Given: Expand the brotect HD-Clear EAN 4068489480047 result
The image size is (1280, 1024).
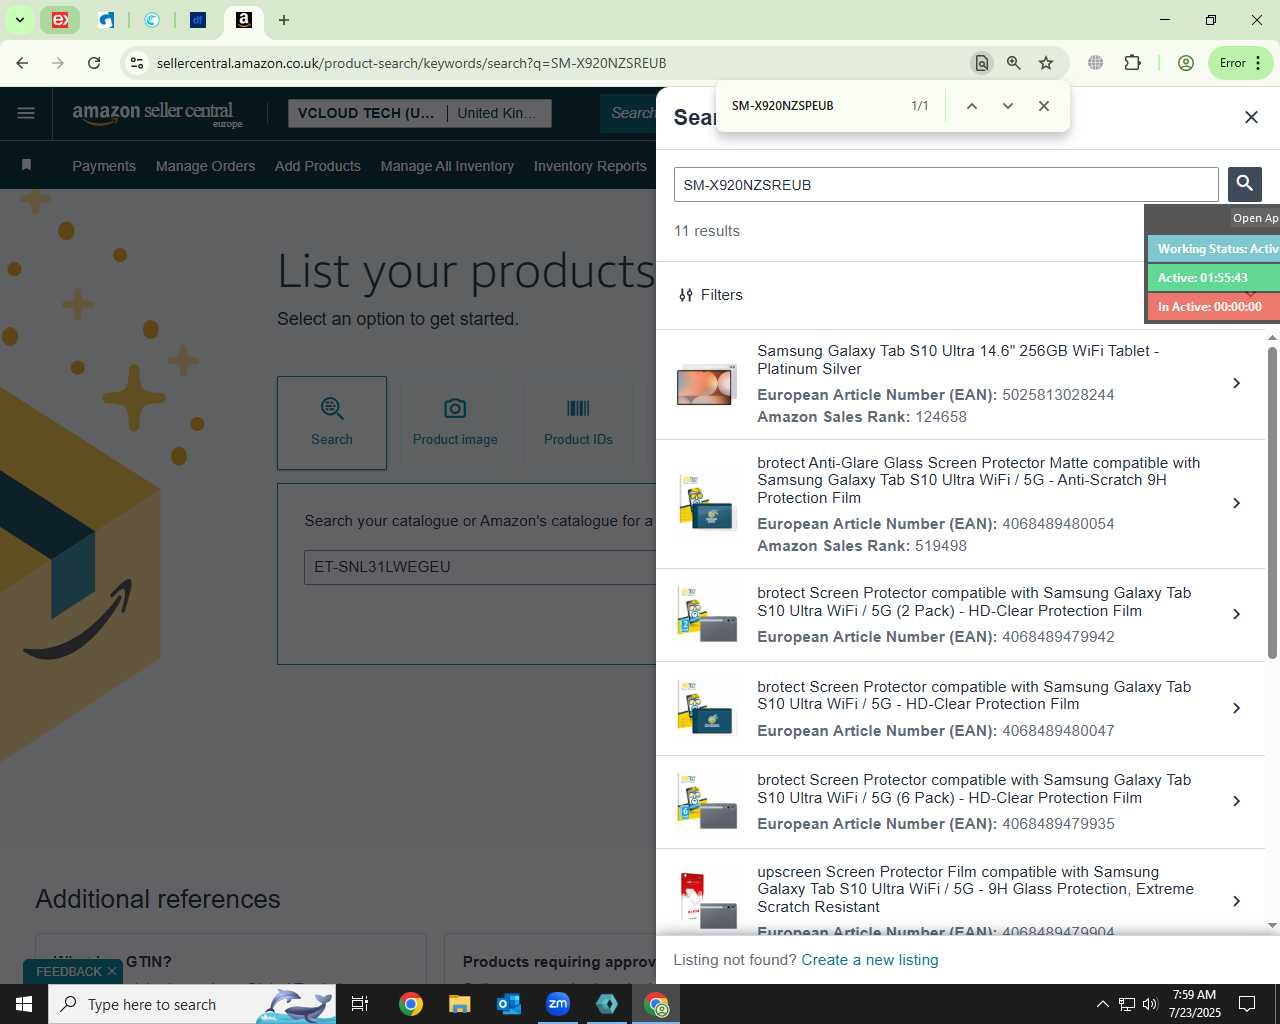Looking at the screenshot, I should [x=1236, y=708].
